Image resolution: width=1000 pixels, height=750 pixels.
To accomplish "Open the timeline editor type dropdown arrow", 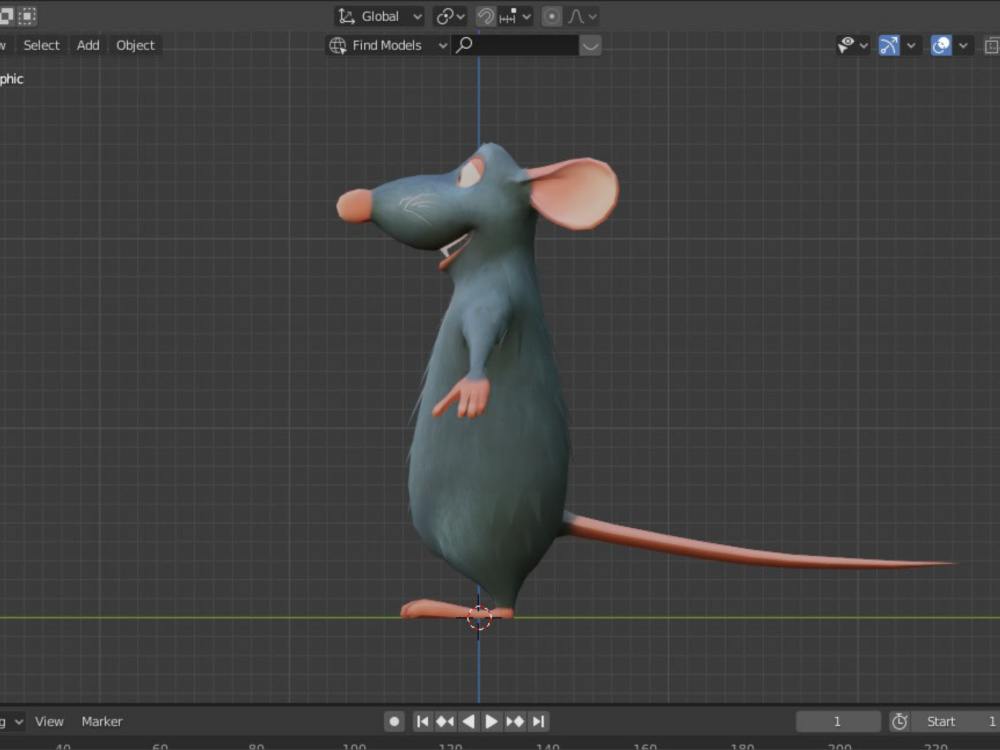I will point(18,722).
